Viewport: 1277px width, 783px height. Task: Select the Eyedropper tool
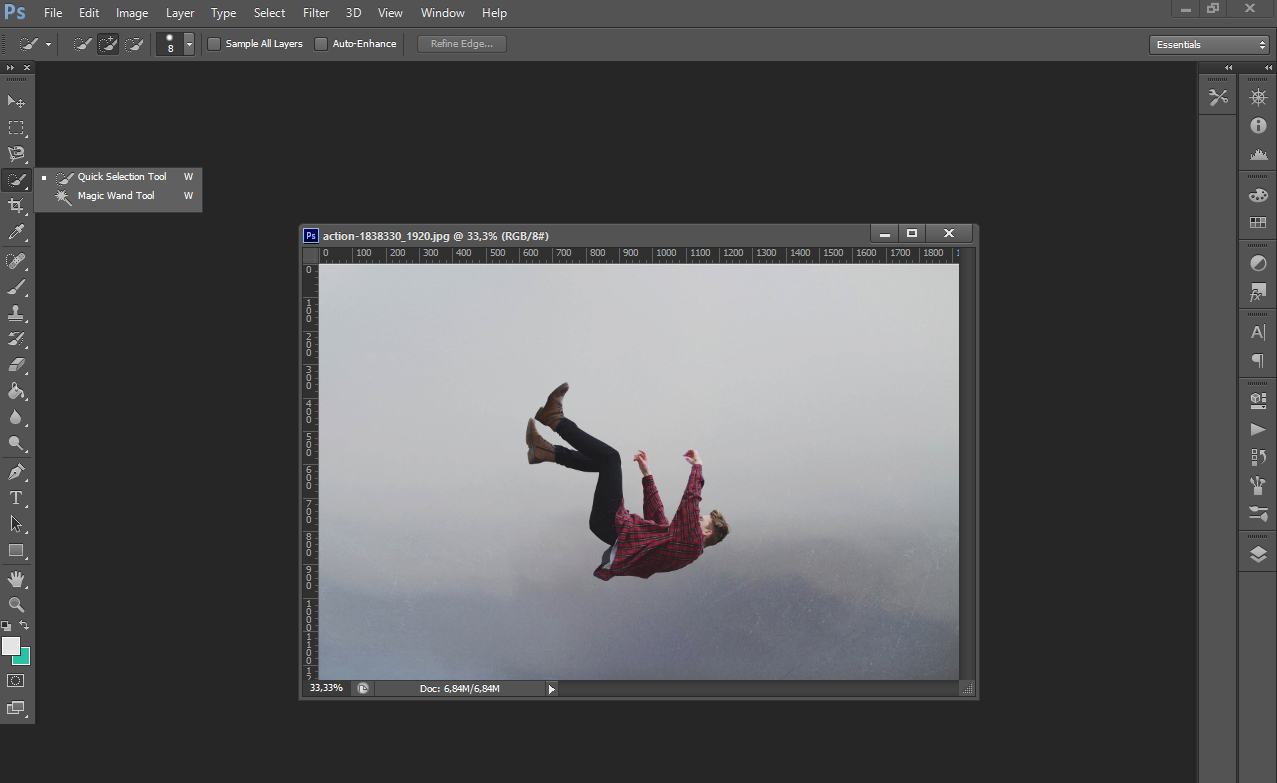click(16, 232)
